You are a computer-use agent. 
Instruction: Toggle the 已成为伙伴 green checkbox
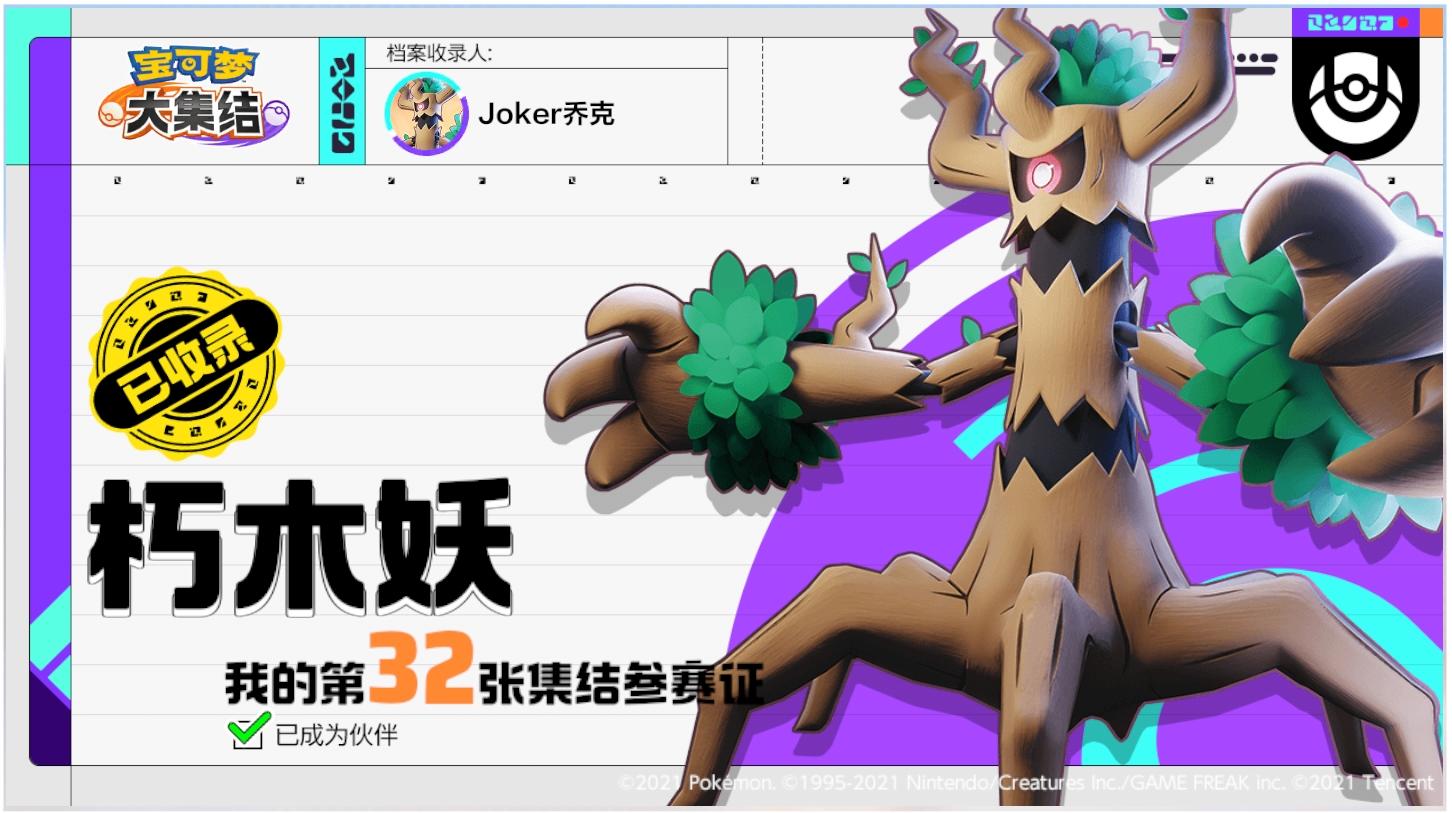pos(247,732)
